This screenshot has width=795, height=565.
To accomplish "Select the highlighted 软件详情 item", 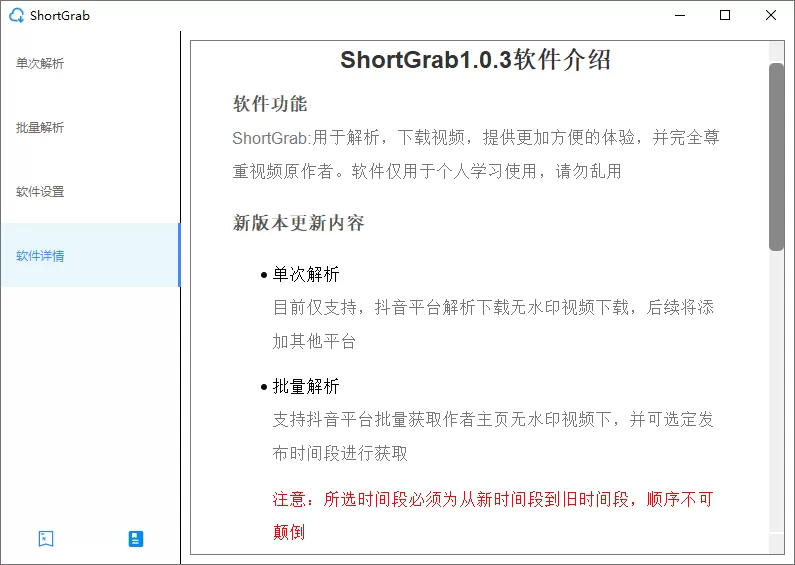I will 90,255.
